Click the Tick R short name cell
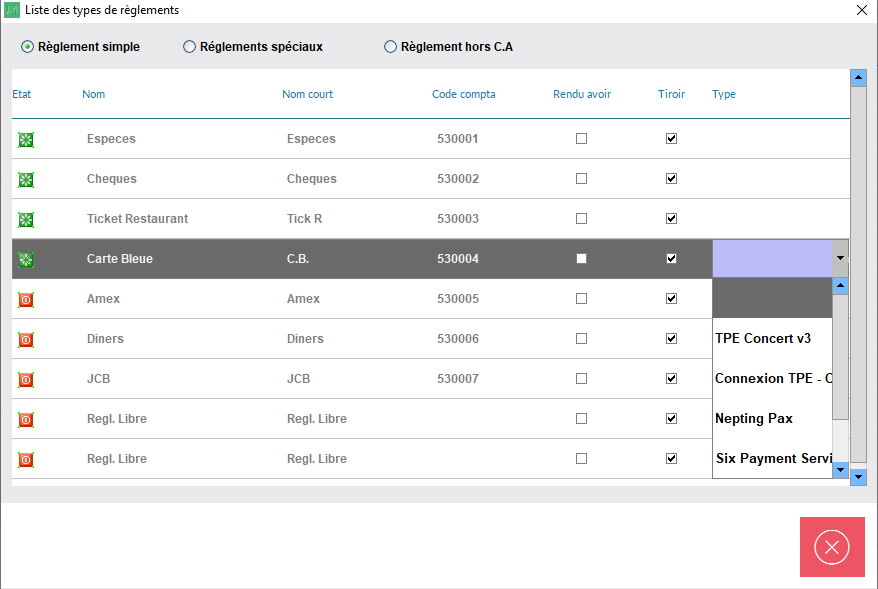This screenshot has height=589, width=878. 305,218
